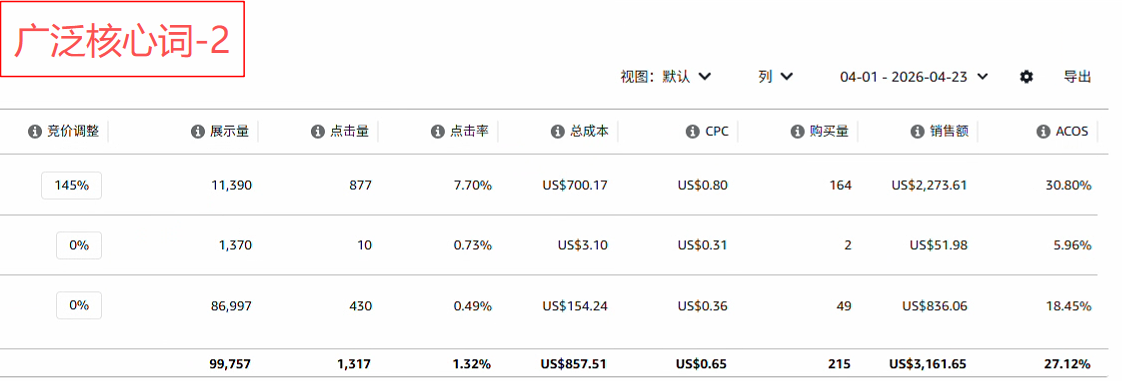Image resolution: width=1122 pixels, height=381 pixels.
Task: Click info icon beside 购买量 header
Action: coord(797,132)
